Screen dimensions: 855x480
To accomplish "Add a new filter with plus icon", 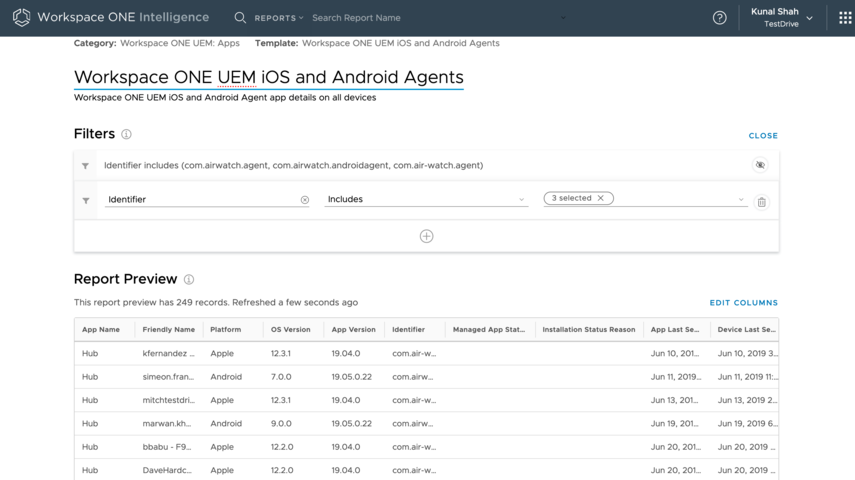I will pyautogui.click(x=426, y=236).
